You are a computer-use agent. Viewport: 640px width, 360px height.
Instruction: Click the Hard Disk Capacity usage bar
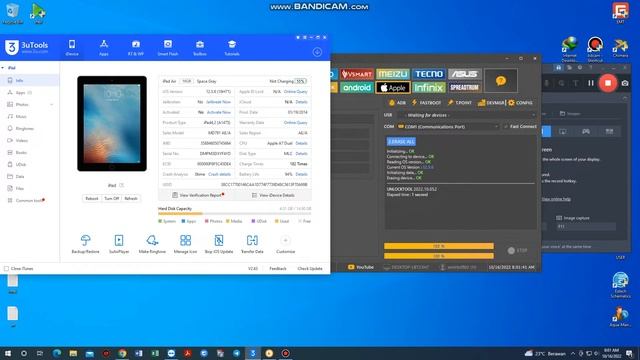pos(235,213)
